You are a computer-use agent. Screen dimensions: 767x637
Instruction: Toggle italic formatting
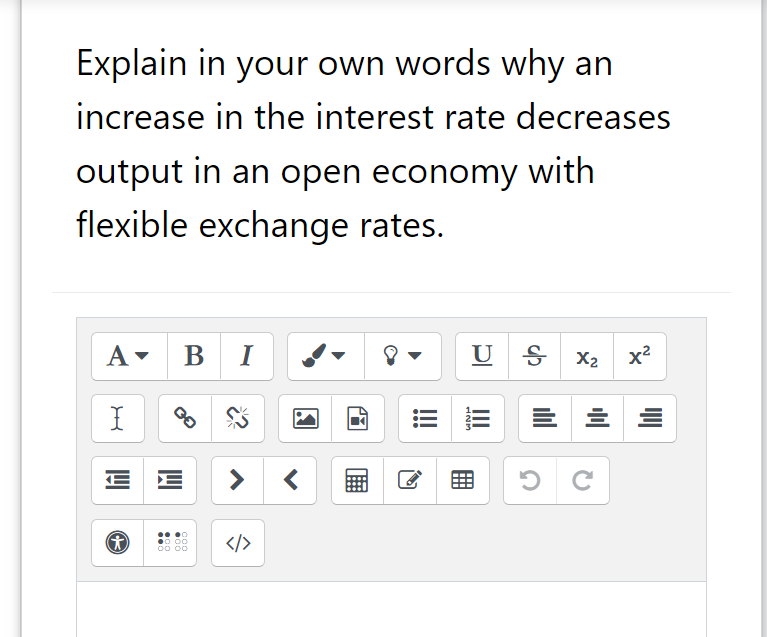[x=247, y=356]
